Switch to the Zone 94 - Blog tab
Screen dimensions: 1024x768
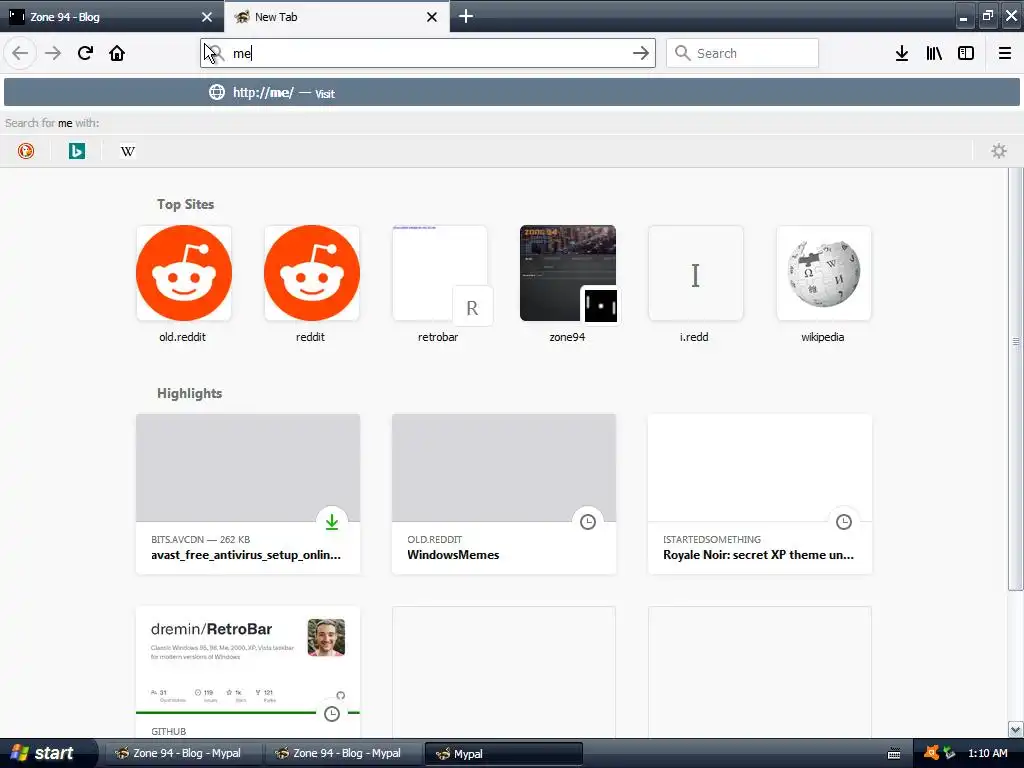click(x=111, y=16)
